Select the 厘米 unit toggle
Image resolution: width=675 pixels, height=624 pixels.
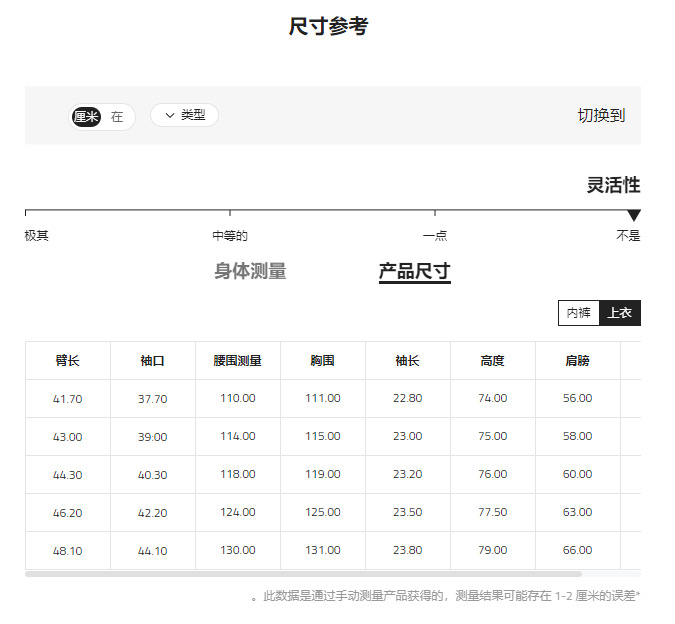pyautogui.click(x=86, y=117)
